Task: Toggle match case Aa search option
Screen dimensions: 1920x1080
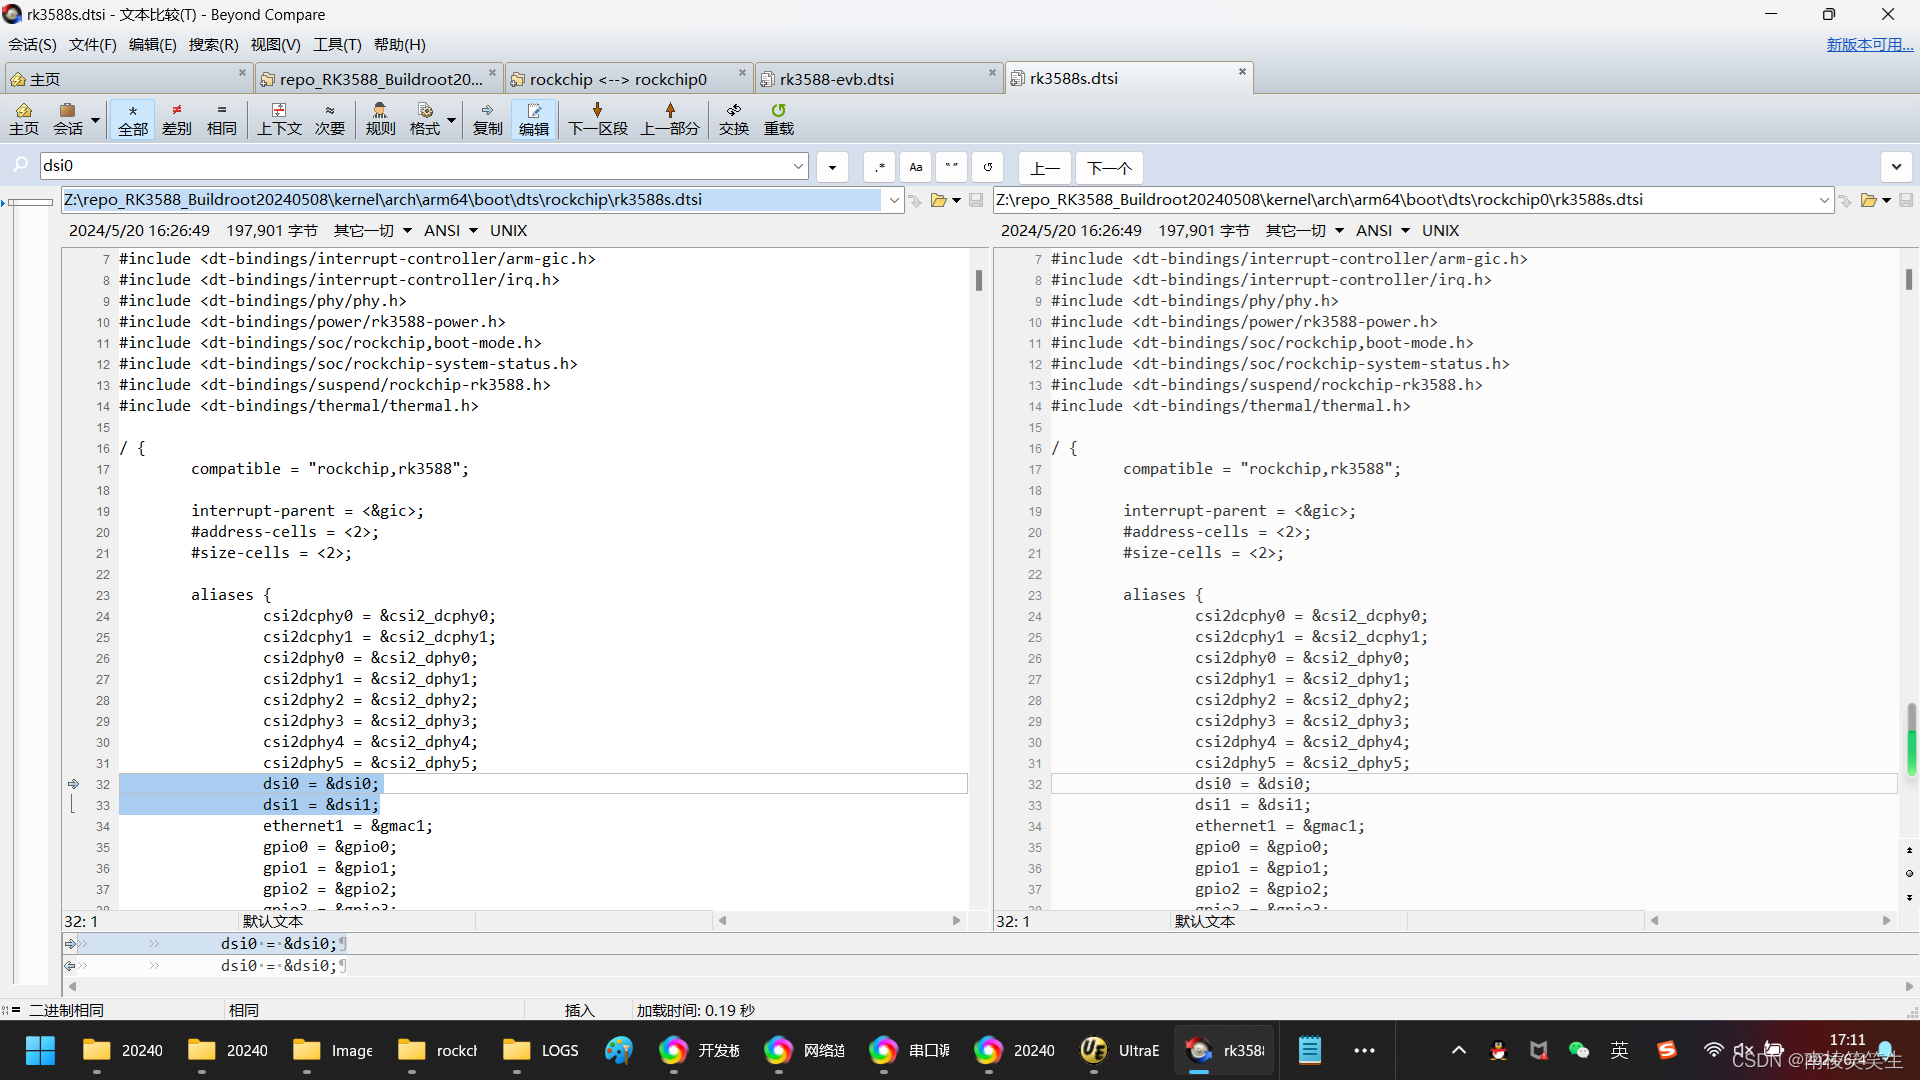Action: pos(915,167)
